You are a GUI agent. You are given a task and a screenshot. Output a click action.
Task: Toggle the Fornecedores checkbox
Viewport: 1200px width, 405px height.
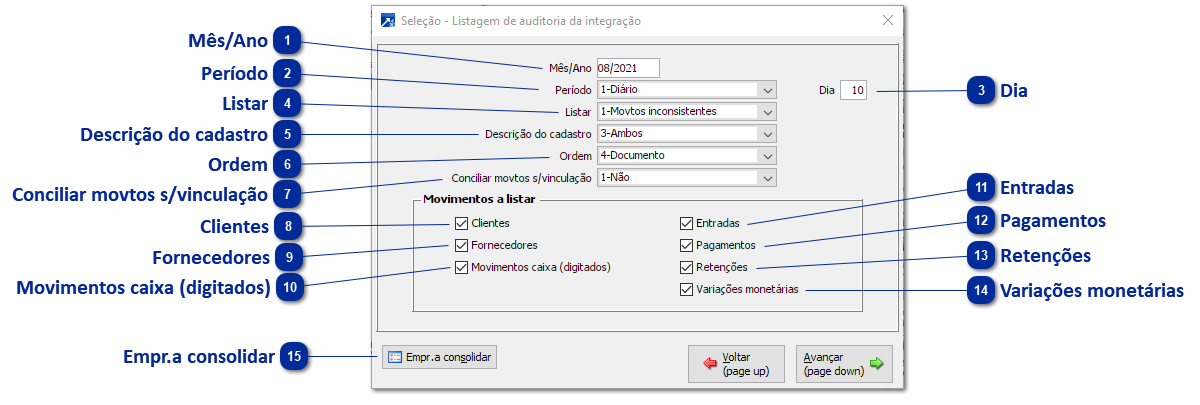tap(461, 245)
